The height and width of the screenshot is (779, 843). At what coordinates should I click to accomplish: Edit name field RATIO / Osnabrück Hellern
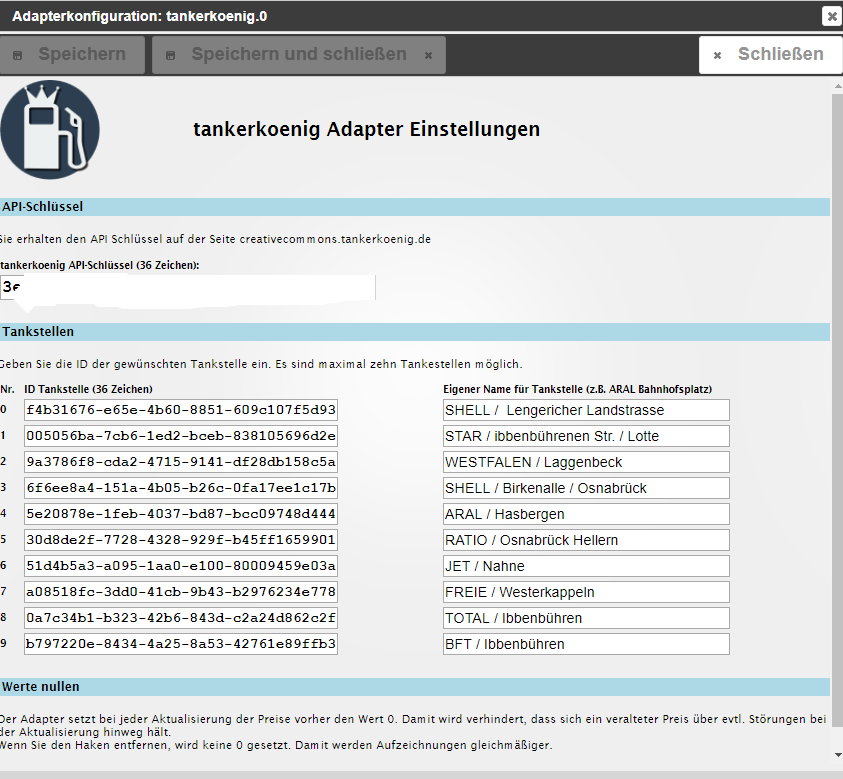point(586,539)
